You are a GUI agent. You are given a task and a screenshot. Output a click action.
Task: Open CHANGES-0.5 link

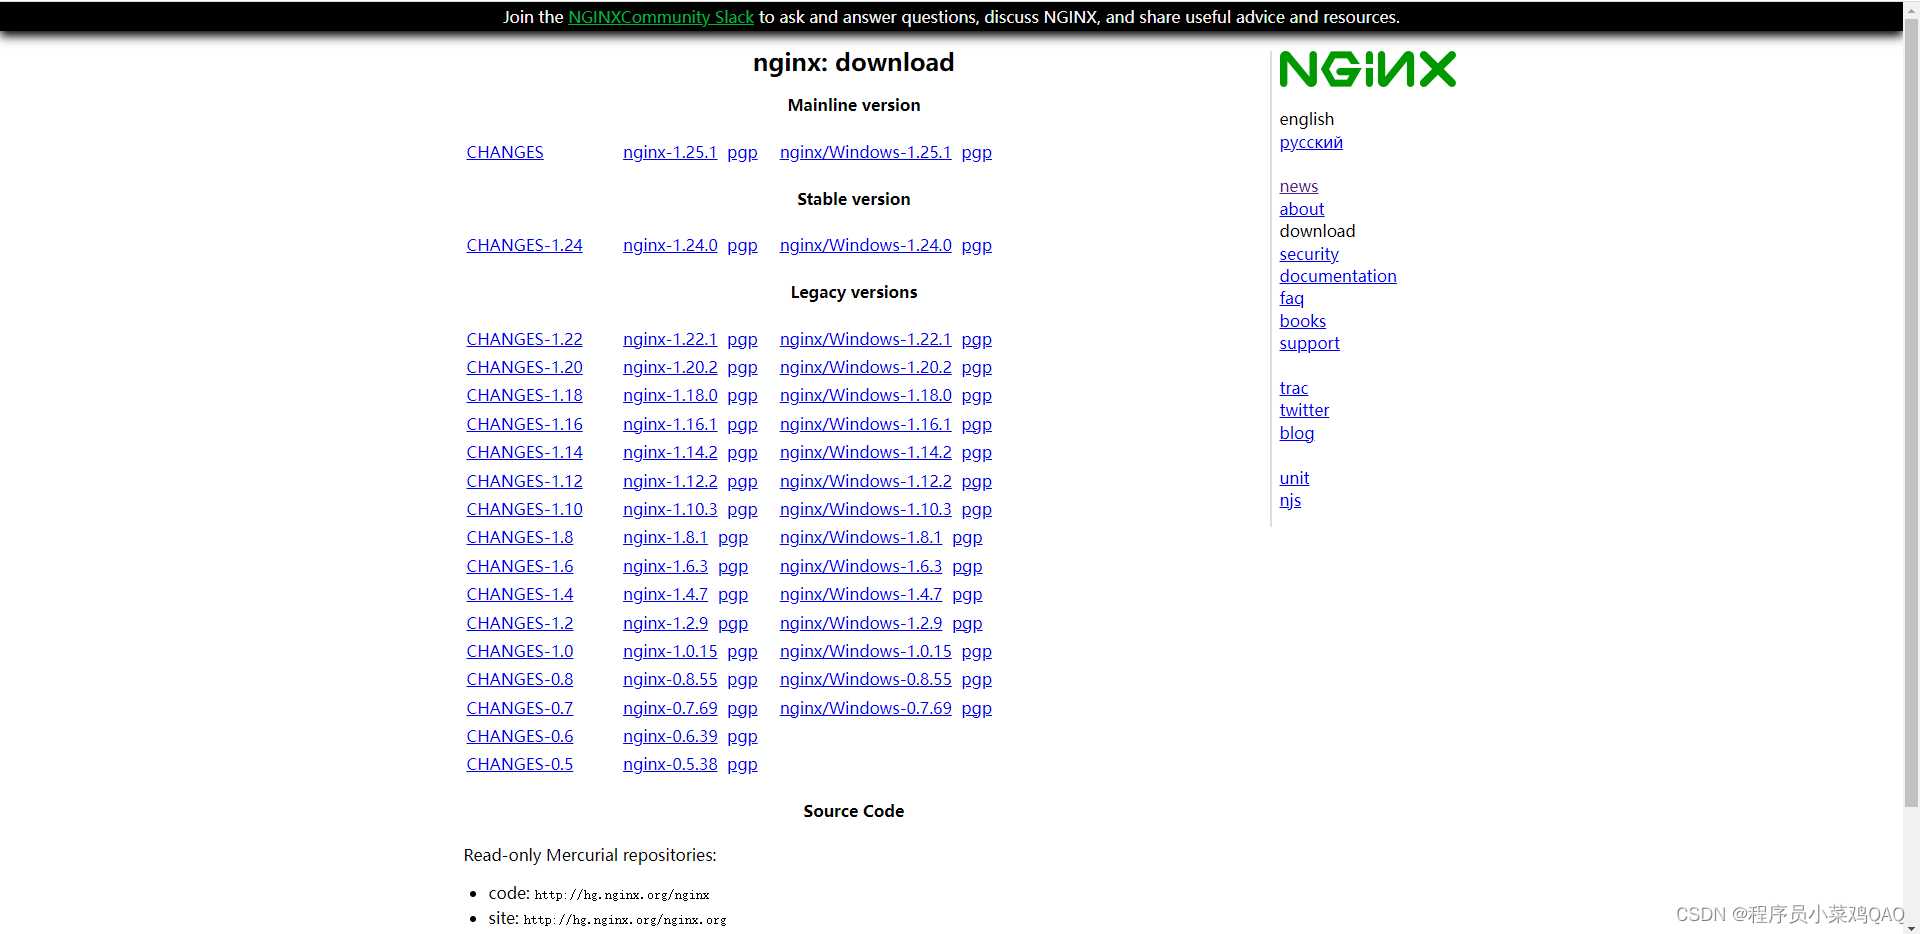click(x=519, y=764)
